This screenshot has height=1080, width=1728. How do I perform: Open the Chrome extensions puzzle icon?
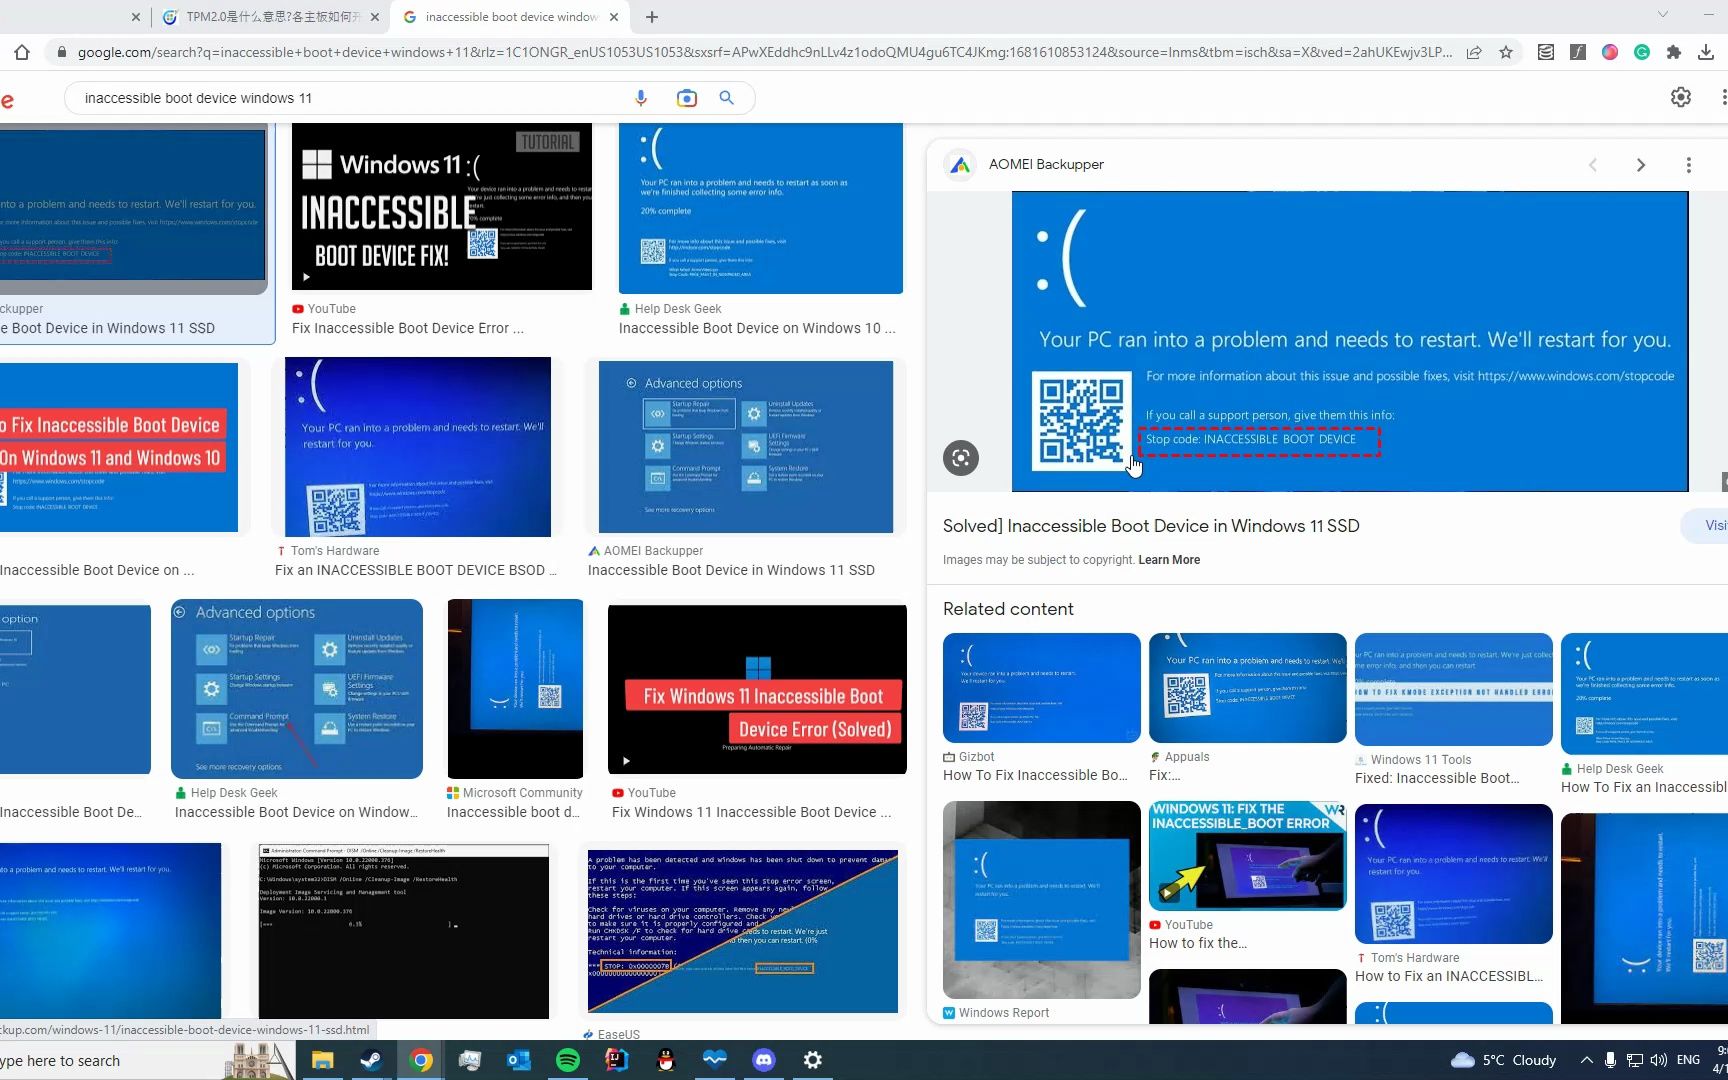pyautogui.click(x=1674, y=52)
